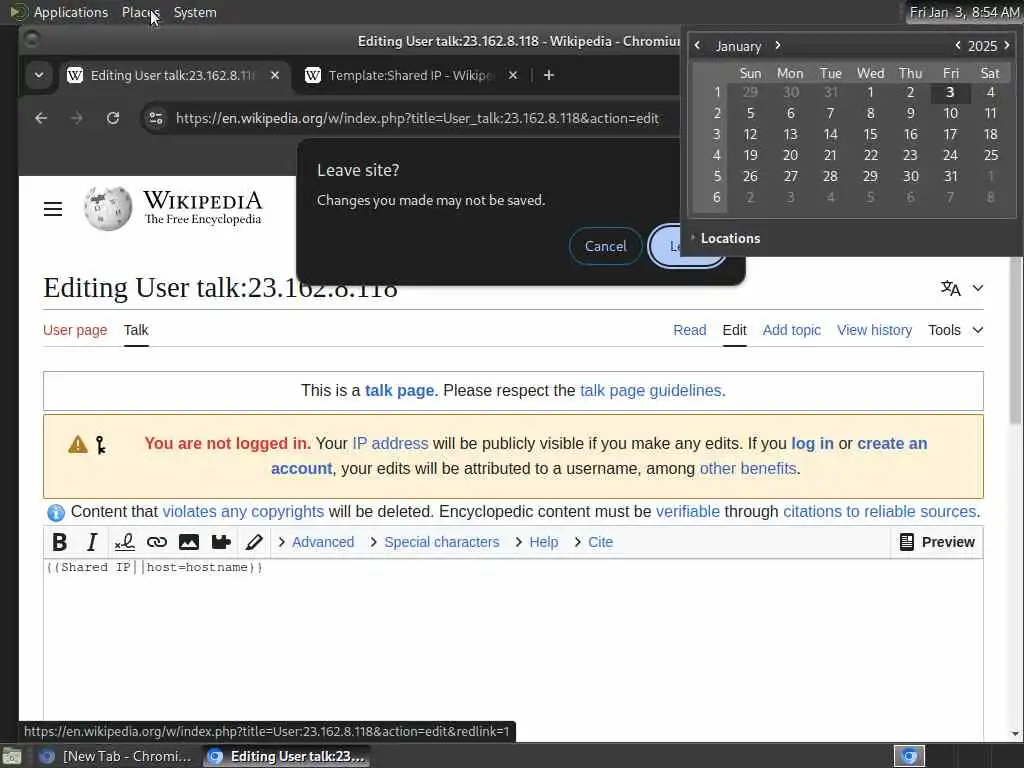Open the language translate icon

pos(950,288)
